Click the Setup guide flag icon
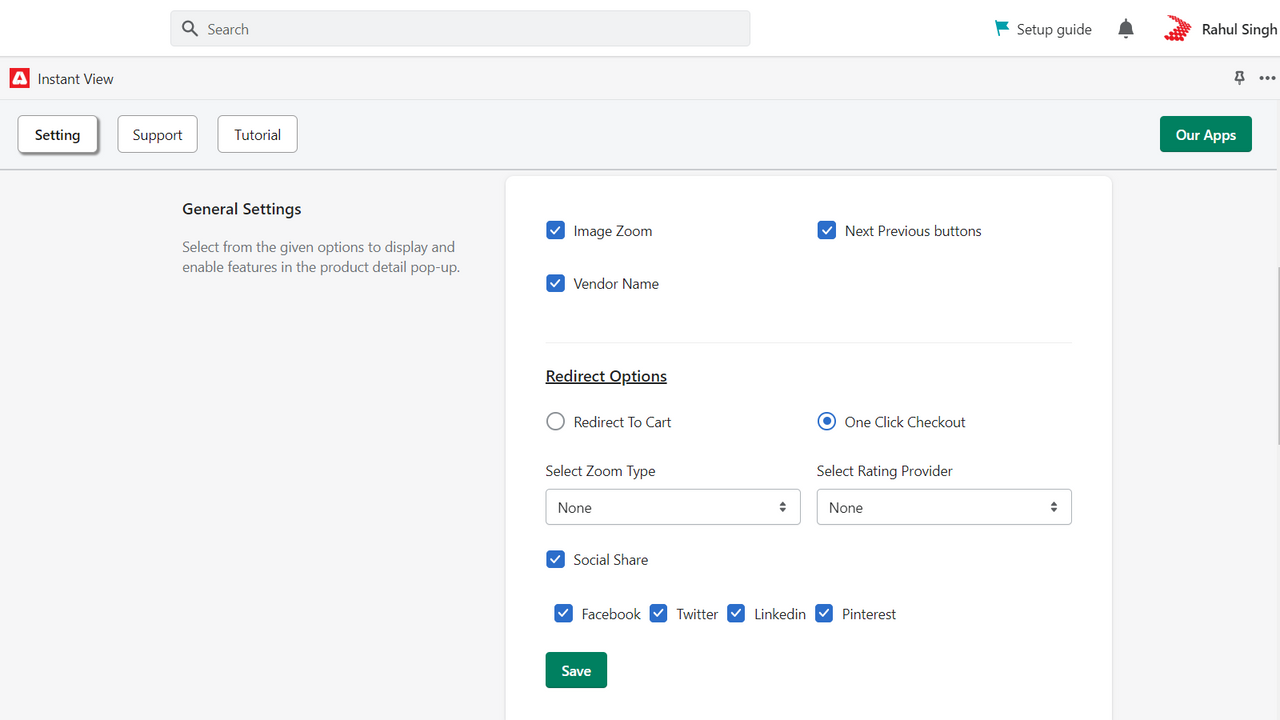 coord(1001,28)
